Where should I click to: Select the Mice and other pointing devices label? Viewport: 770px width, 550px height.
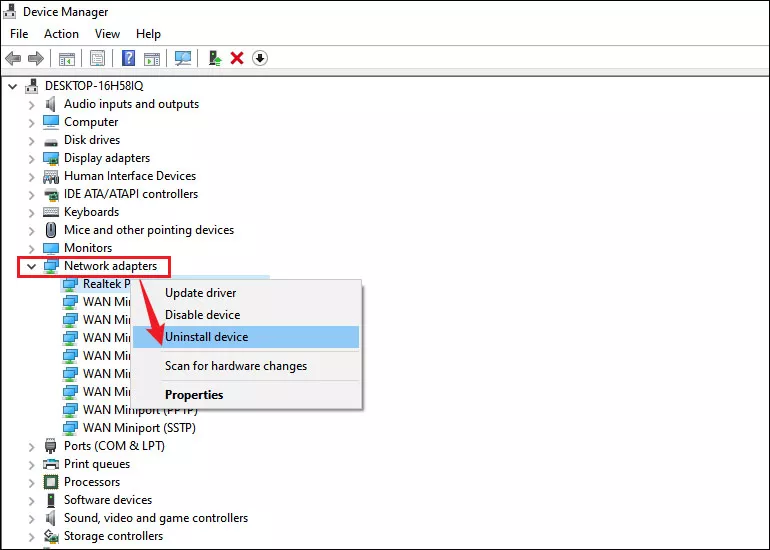tap(149, 230)
